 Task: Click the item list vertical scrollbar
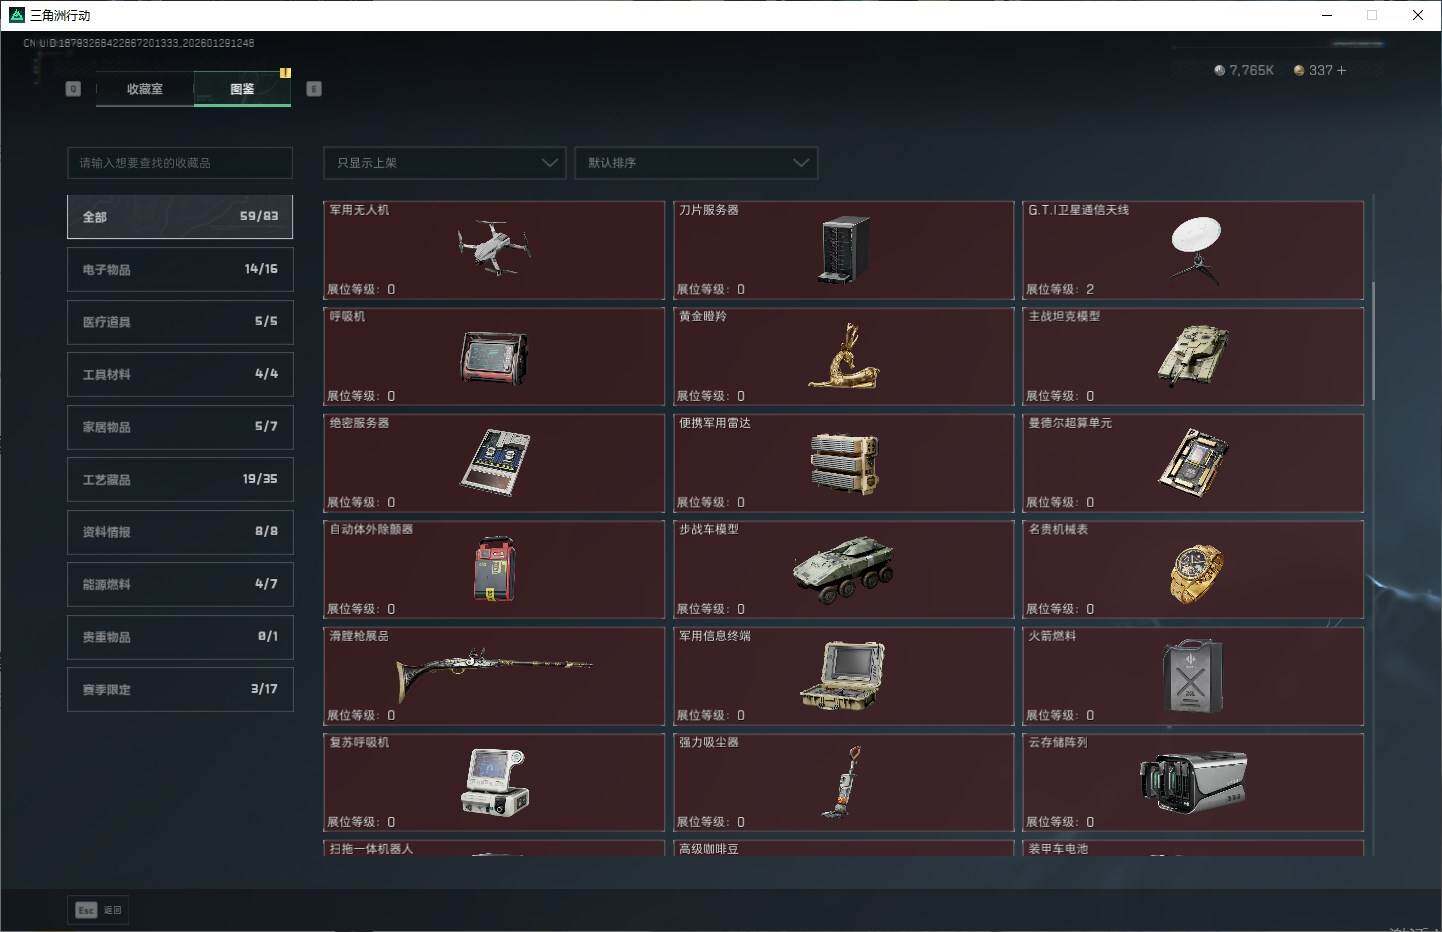point(1373,340)
